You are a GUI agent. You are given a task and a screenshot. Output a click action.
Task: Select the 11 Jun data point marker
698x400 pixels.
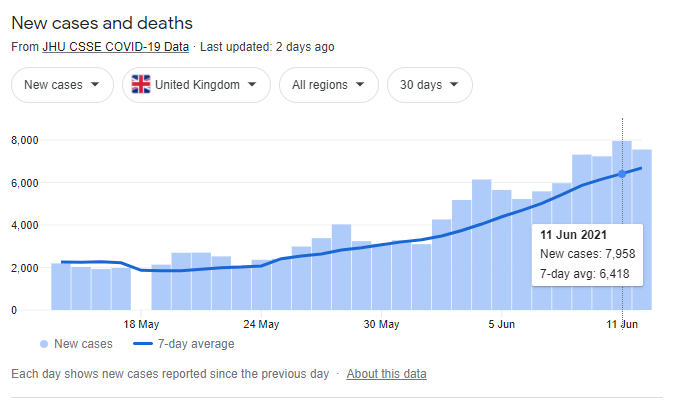(622, 174)
